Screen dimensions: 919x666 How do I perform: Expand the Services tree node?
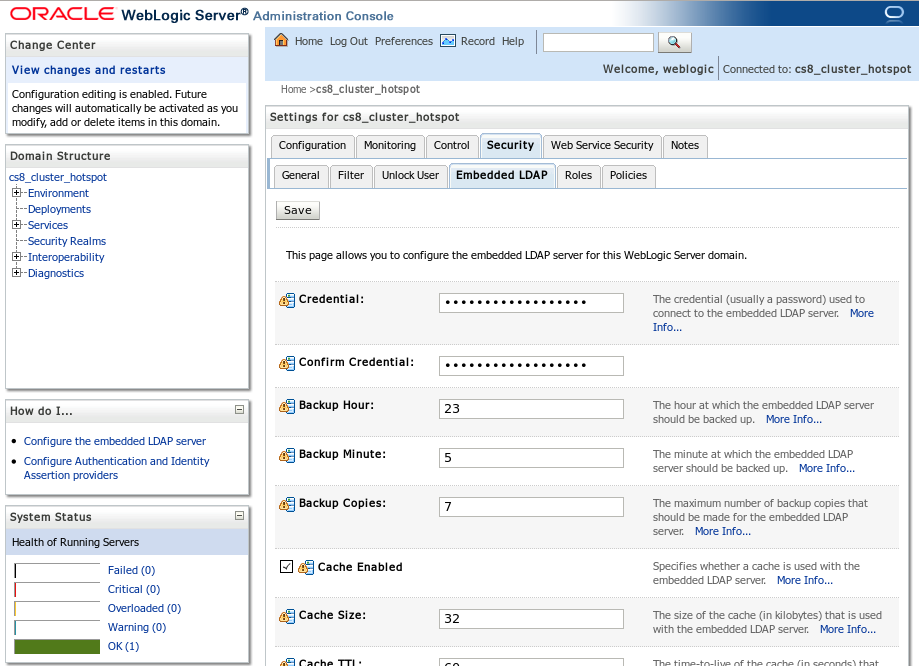pyautogui.click(x=16, y=225)
